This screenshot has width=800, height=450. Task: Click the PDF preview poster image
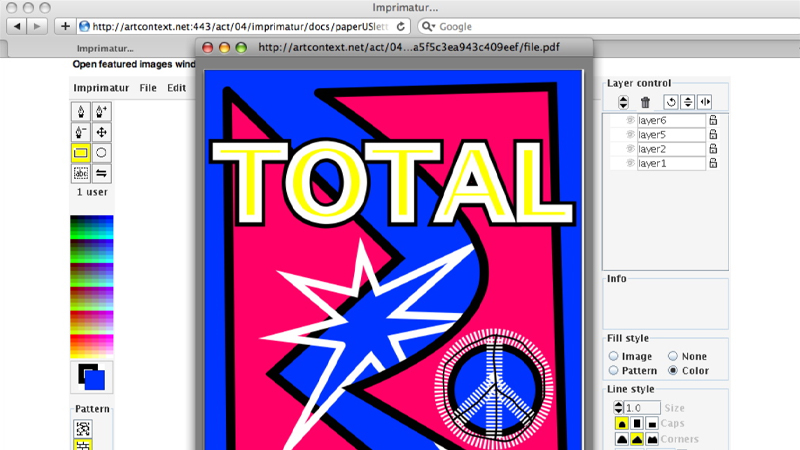point(393,260)
